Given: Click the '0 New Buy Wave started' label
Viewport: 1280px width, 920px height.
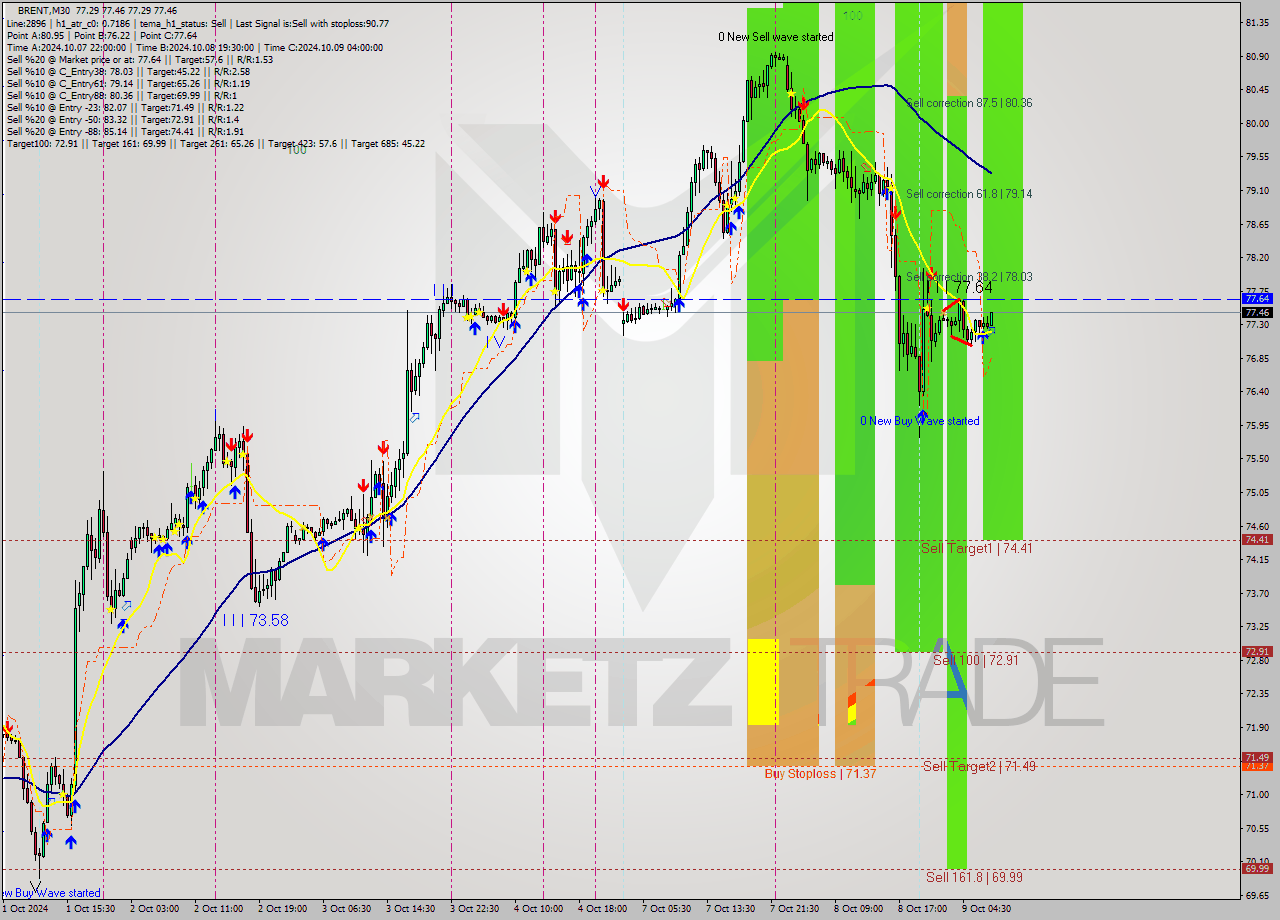Looking at the screenshot, I should tap(920, 421).
